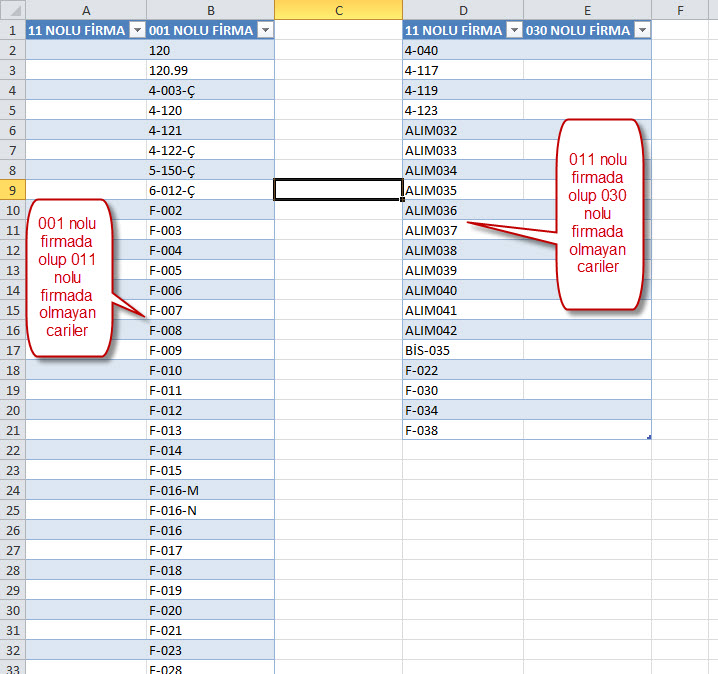Click the 001 NOLU FİRMA header cell
The width and height of the screenshot is (718, 674).
pos(211,30)
